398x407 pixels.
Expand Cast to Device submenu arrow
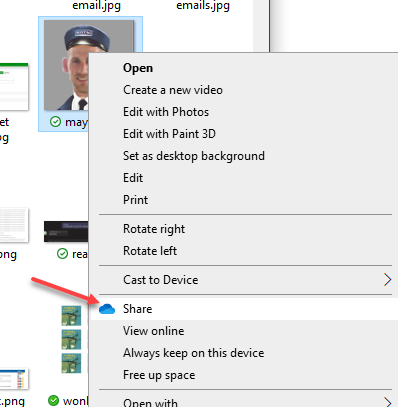387,280
